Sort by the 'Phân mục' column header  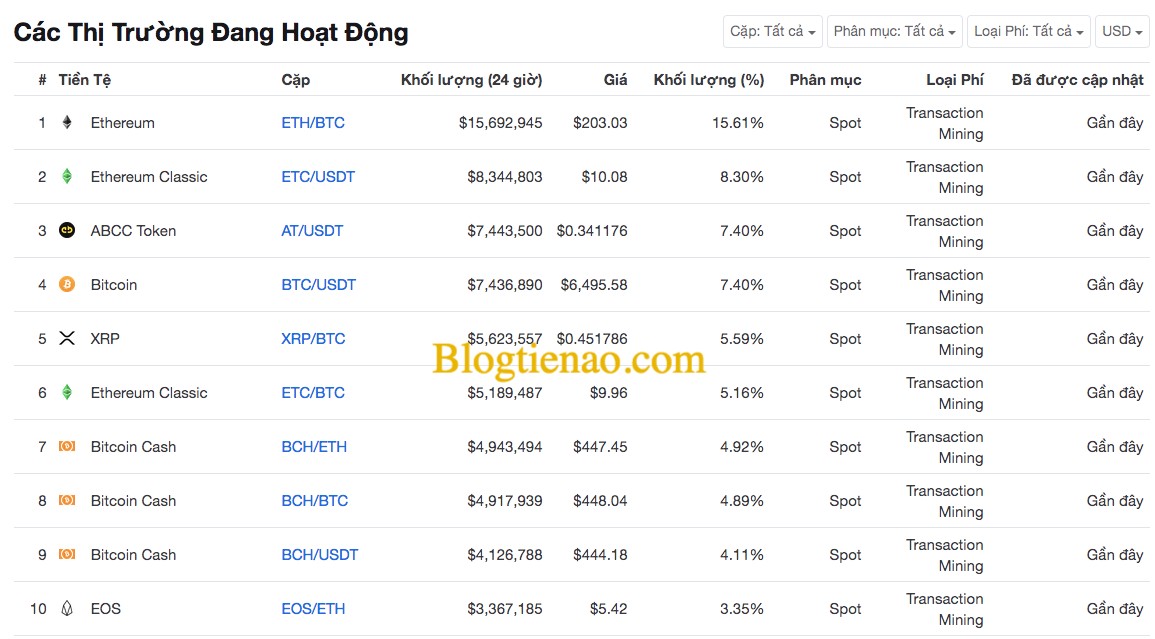tap(825, 80)
